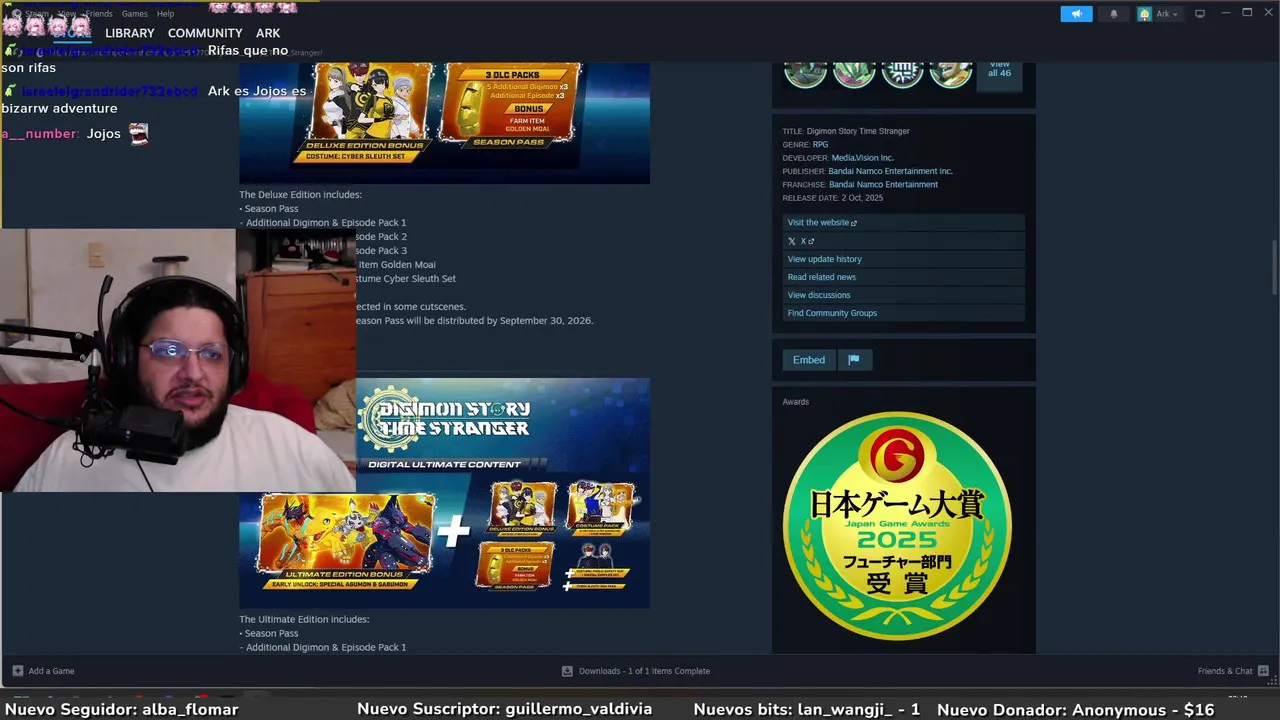Screen dimensions: 1280x720
Task: Click 'TITLE: Digimon Story Time Stranger' text
Action: (x=846, y=131)
